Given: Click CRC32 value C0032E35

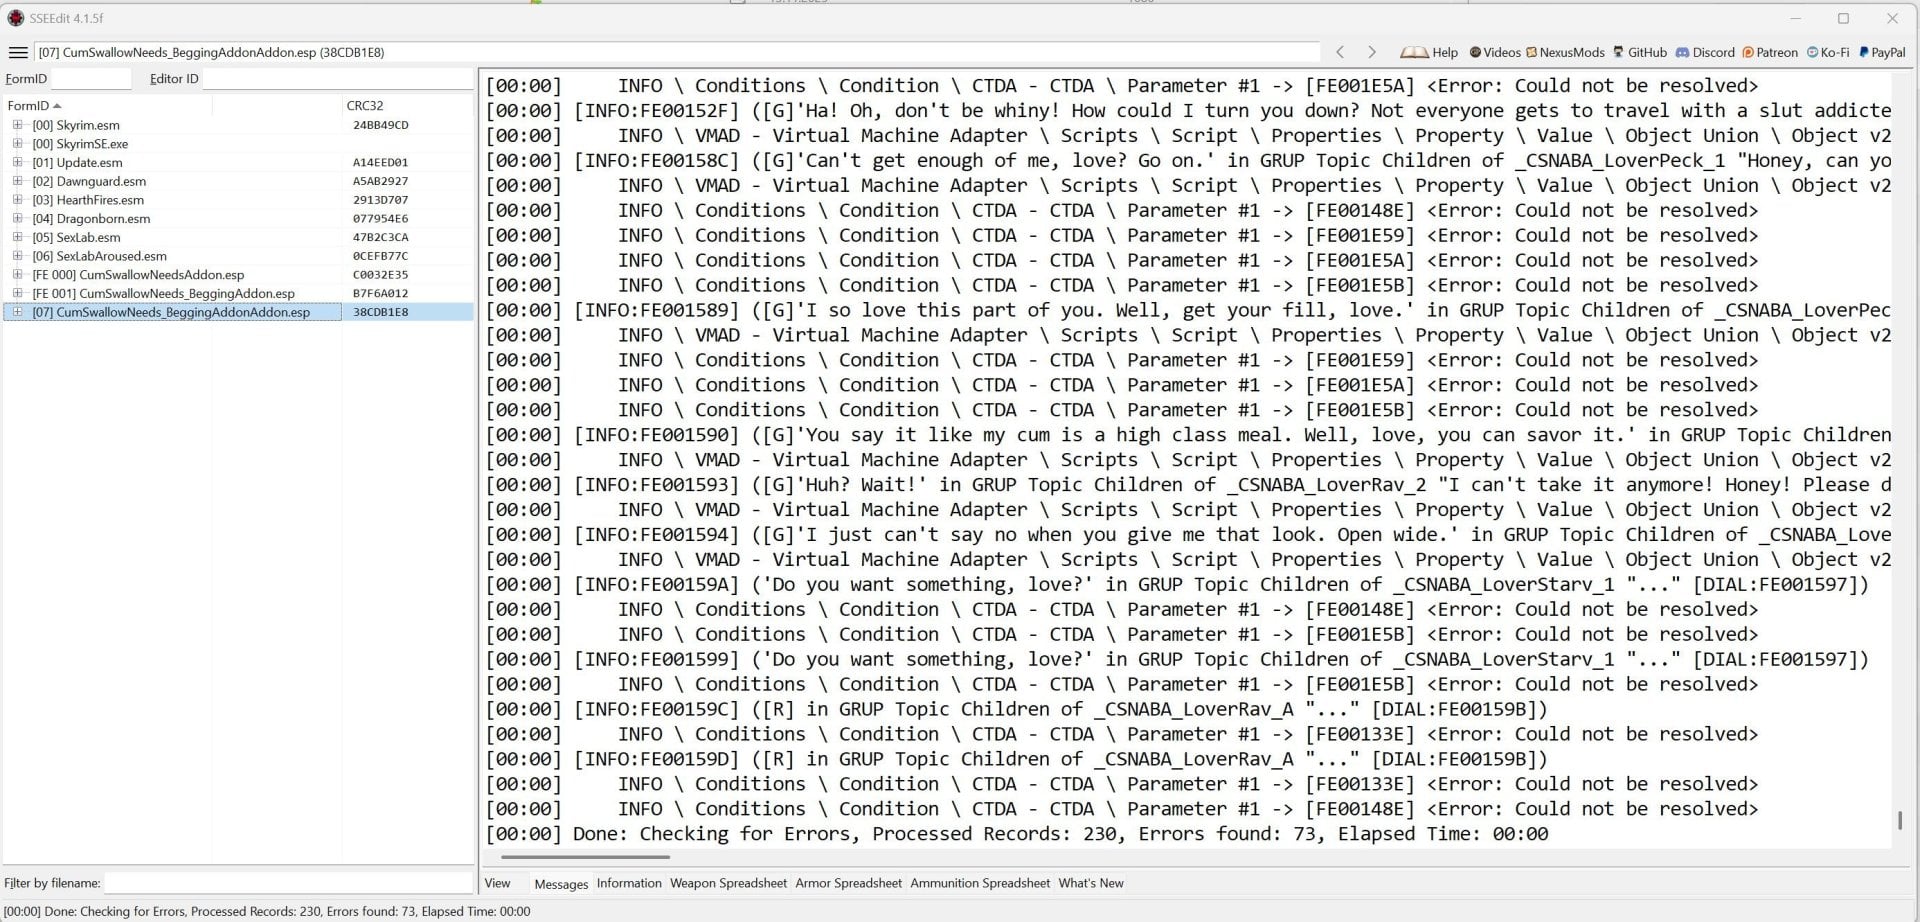Looking at the screenshot, I should (381, 275).
